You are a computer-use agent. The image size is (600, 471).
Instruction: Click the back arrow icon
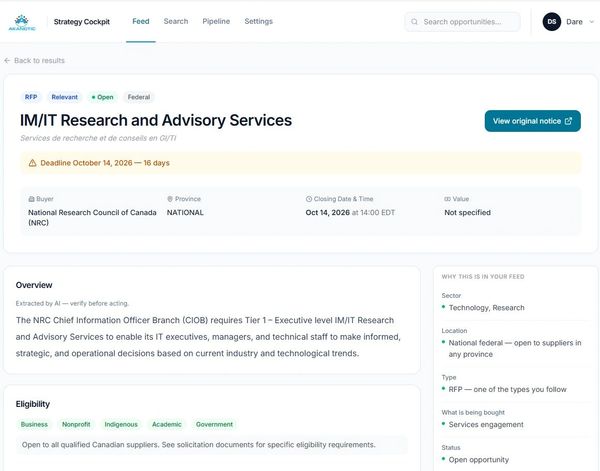pyautogui.click(x=7, y=60)
